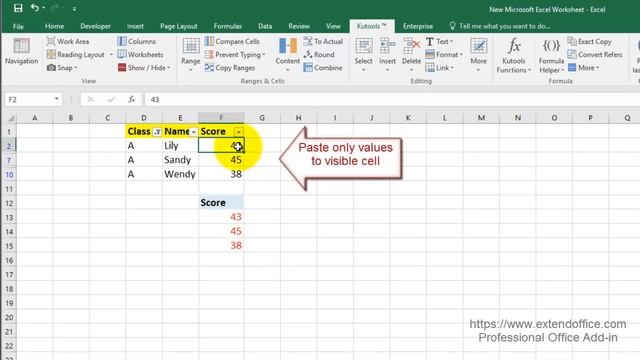640x360 pixels.
Task: Select row 12 header
Action: click(x=9, y=203)
